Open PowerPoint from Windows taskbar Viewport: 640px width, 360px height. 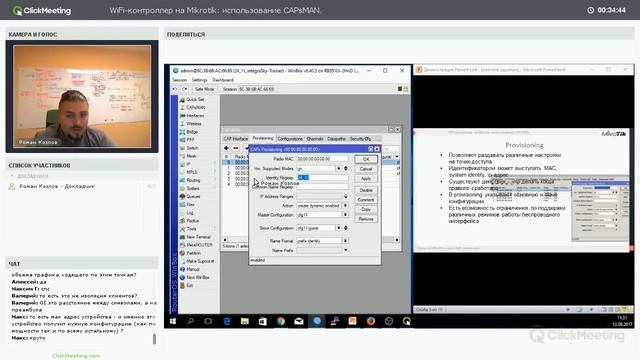point(352,321)
